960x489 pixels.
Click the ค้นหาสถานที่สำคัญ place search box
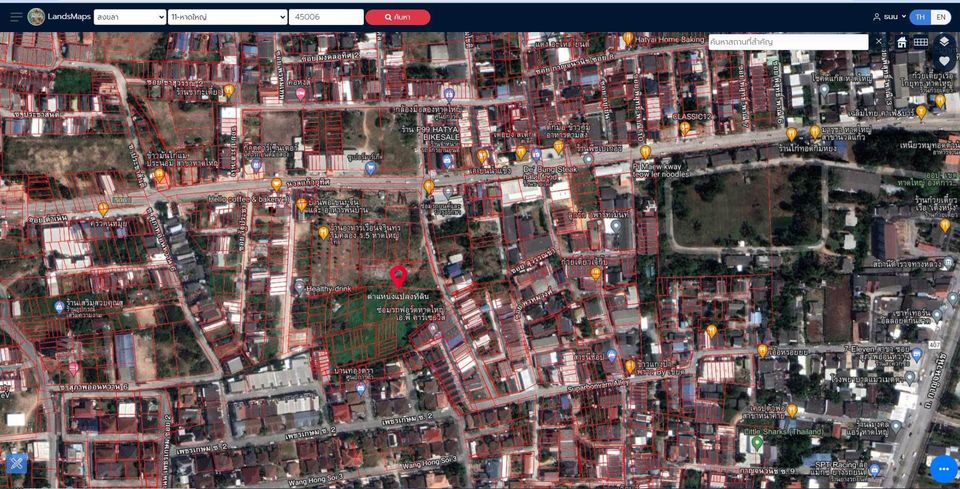pos(788,42)
